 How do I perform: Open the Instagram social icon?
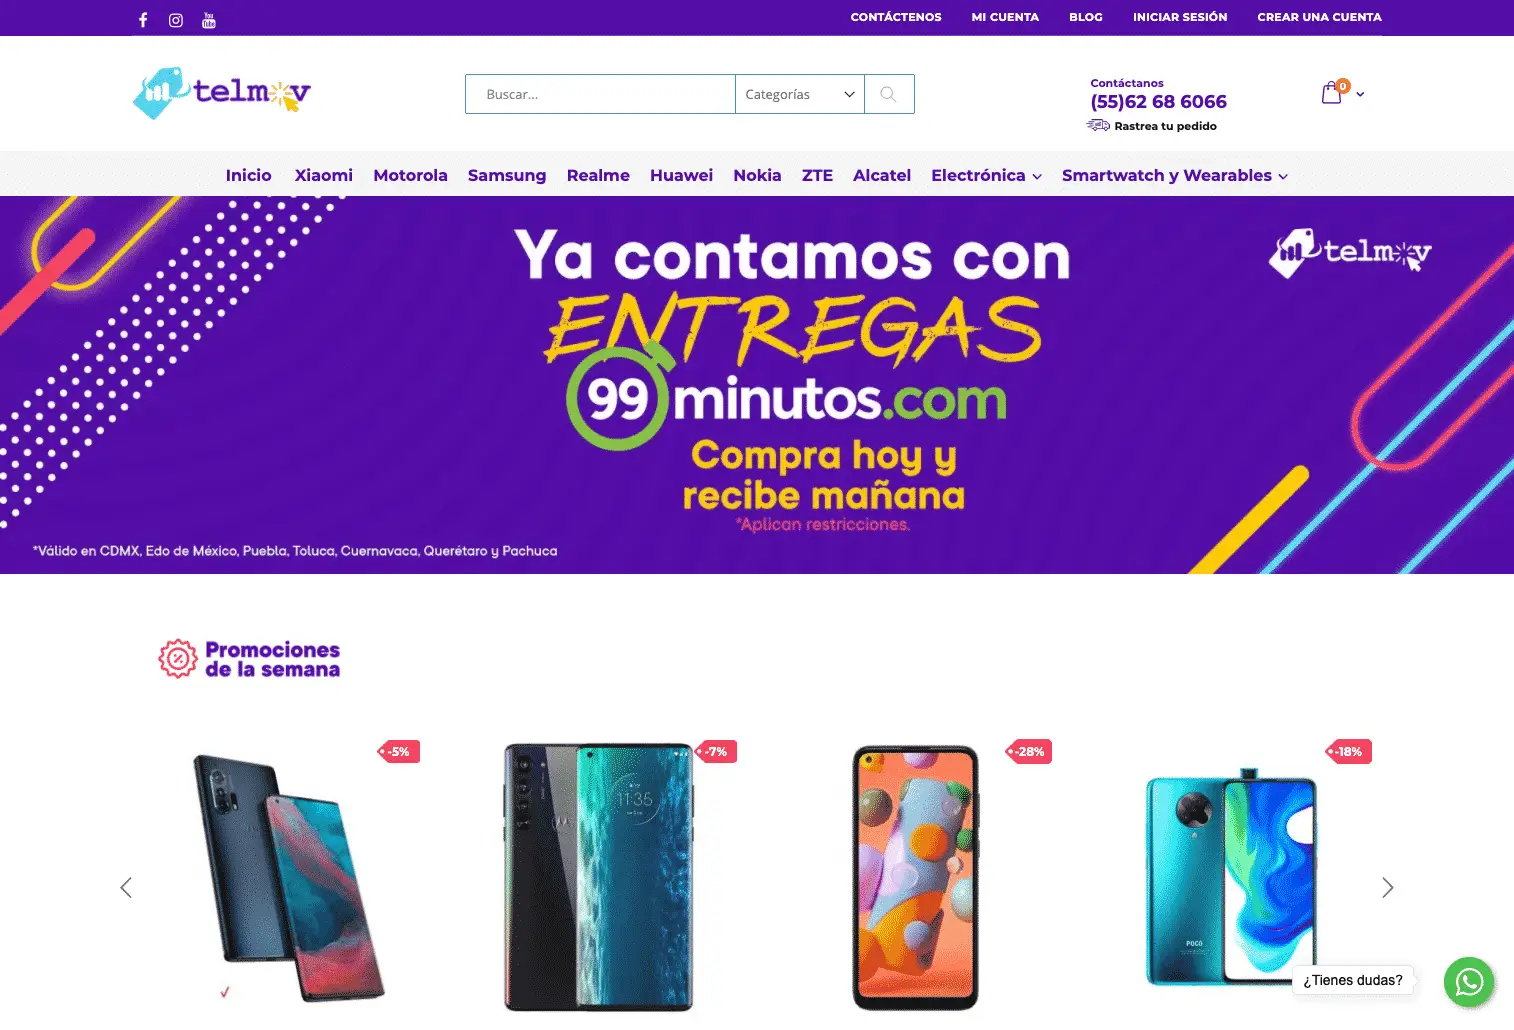(x=176, y=20)
